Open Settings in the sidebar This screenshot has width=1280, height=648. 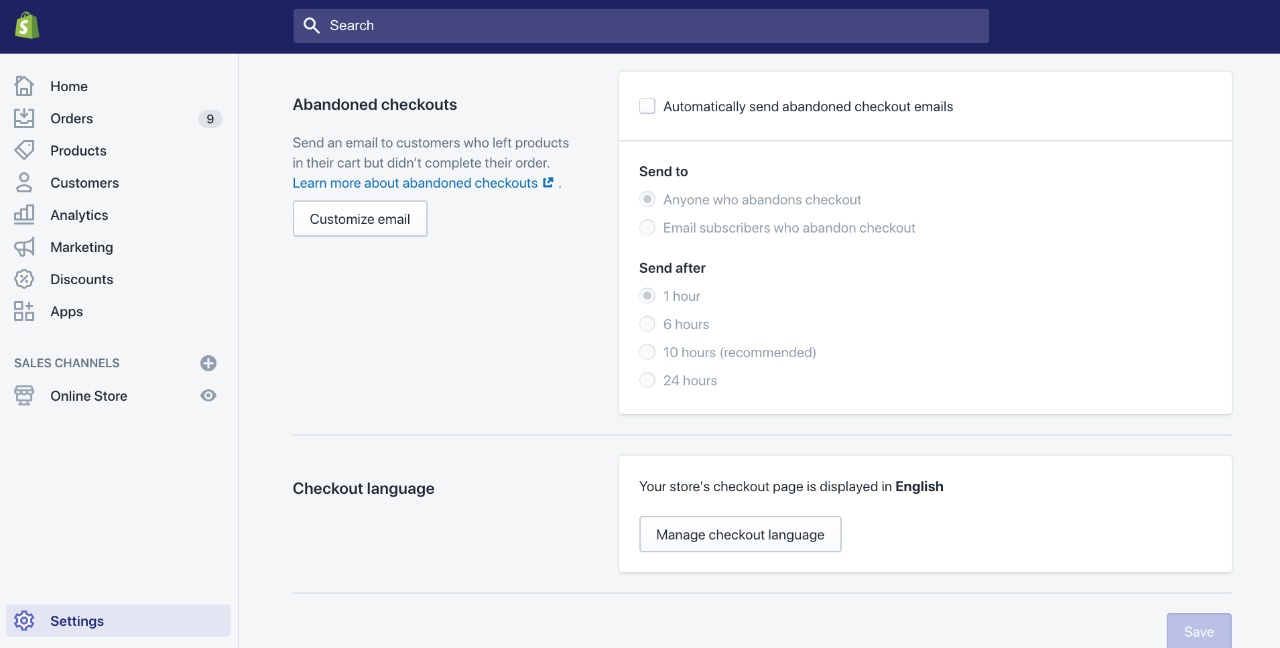[x=77, y=621]
